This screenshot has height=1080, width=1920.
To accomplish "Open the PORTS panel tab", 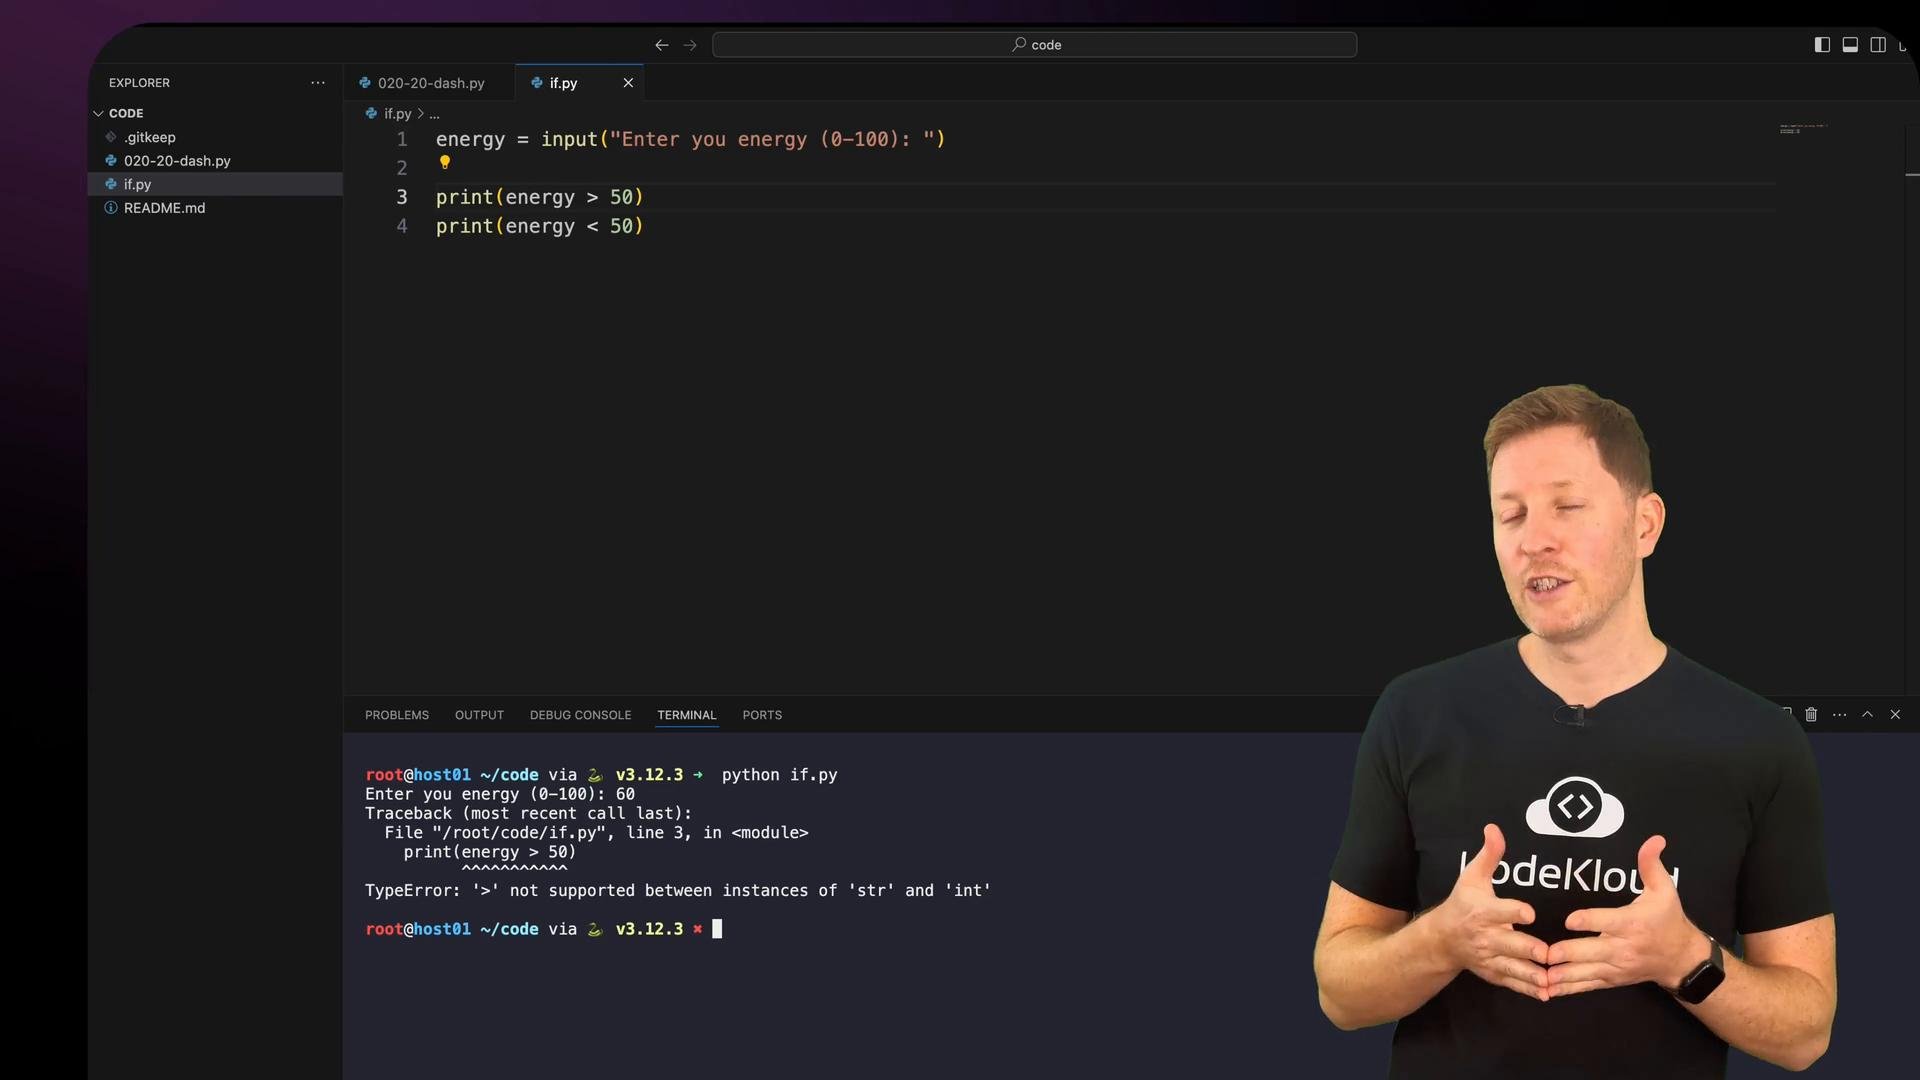I will pos(762,715).
